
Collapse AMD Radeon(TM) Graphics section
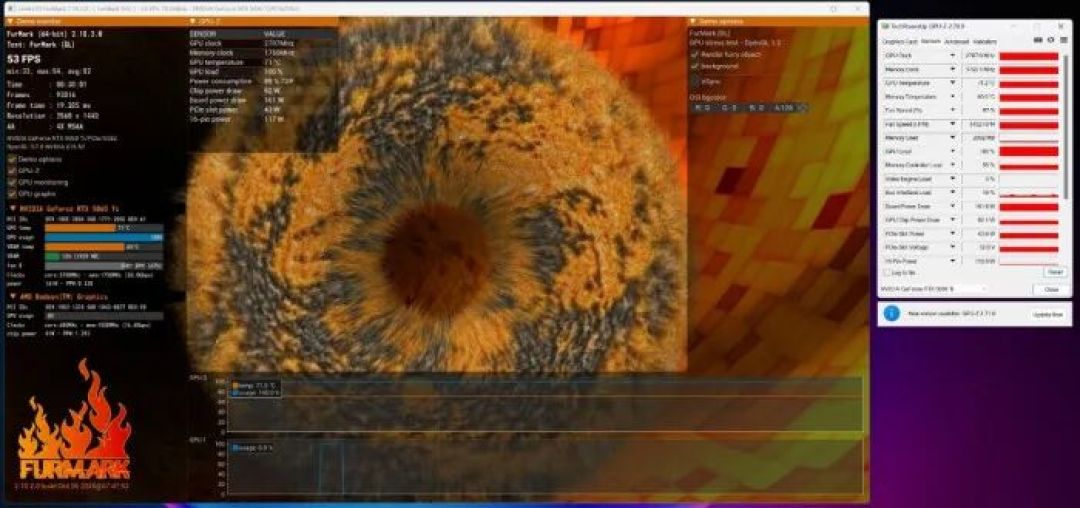click(x=12, y=296)
